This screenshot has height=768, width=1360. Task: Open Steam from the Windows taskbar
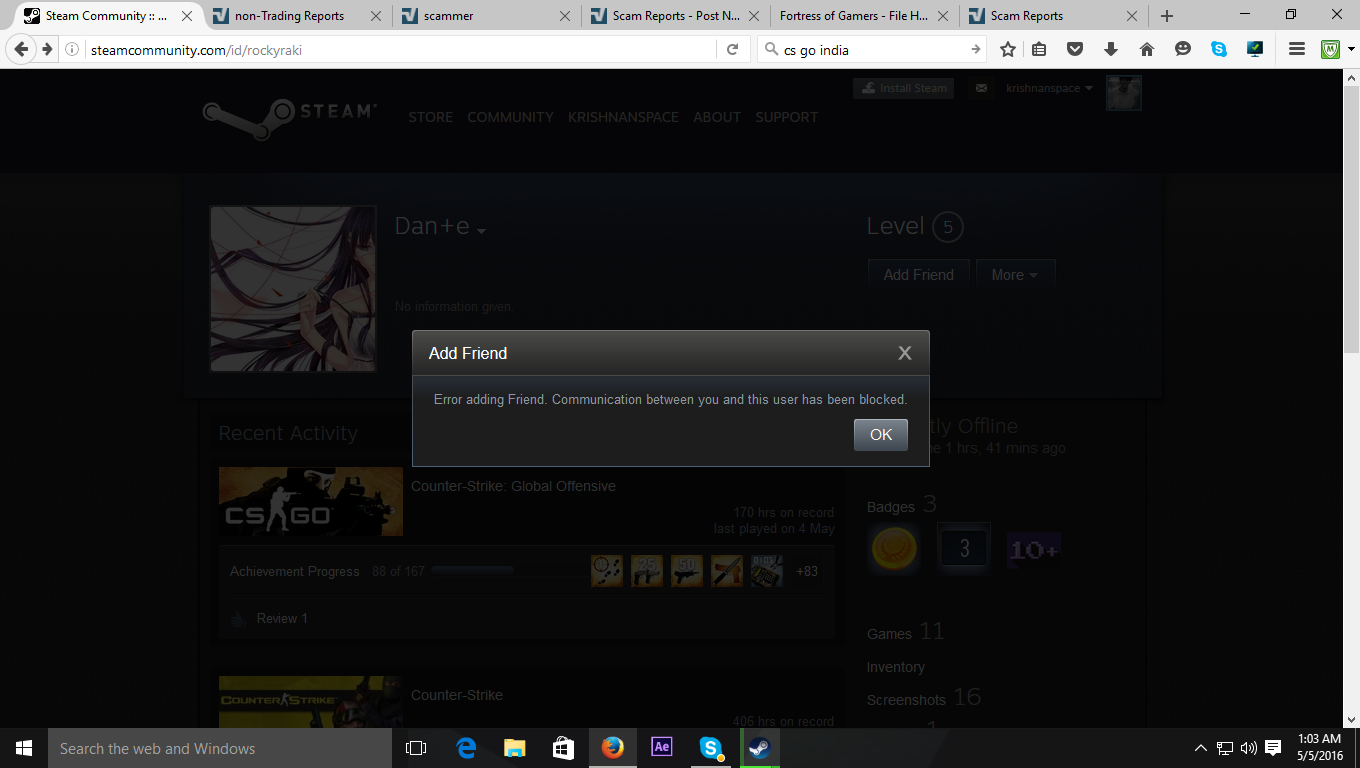(x=759, y=748)
